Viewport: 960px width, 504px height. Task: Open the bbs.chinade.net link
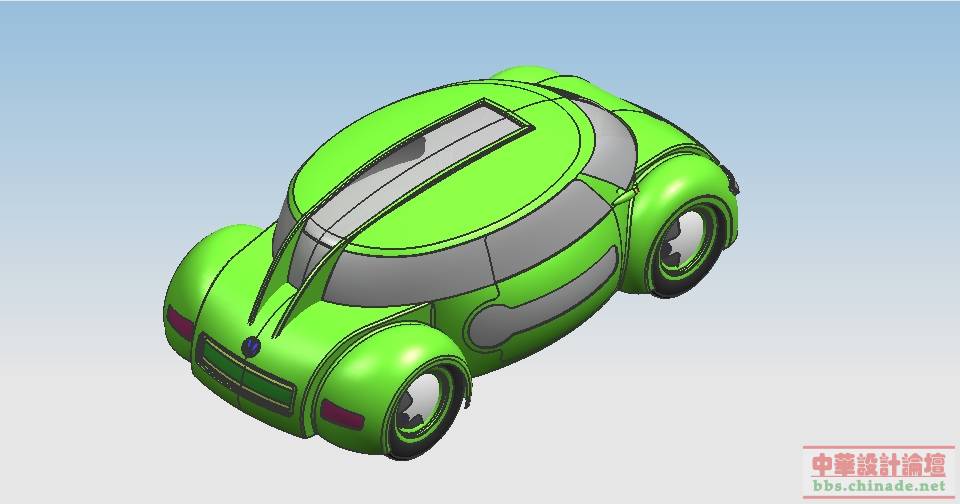pos(878,486)
